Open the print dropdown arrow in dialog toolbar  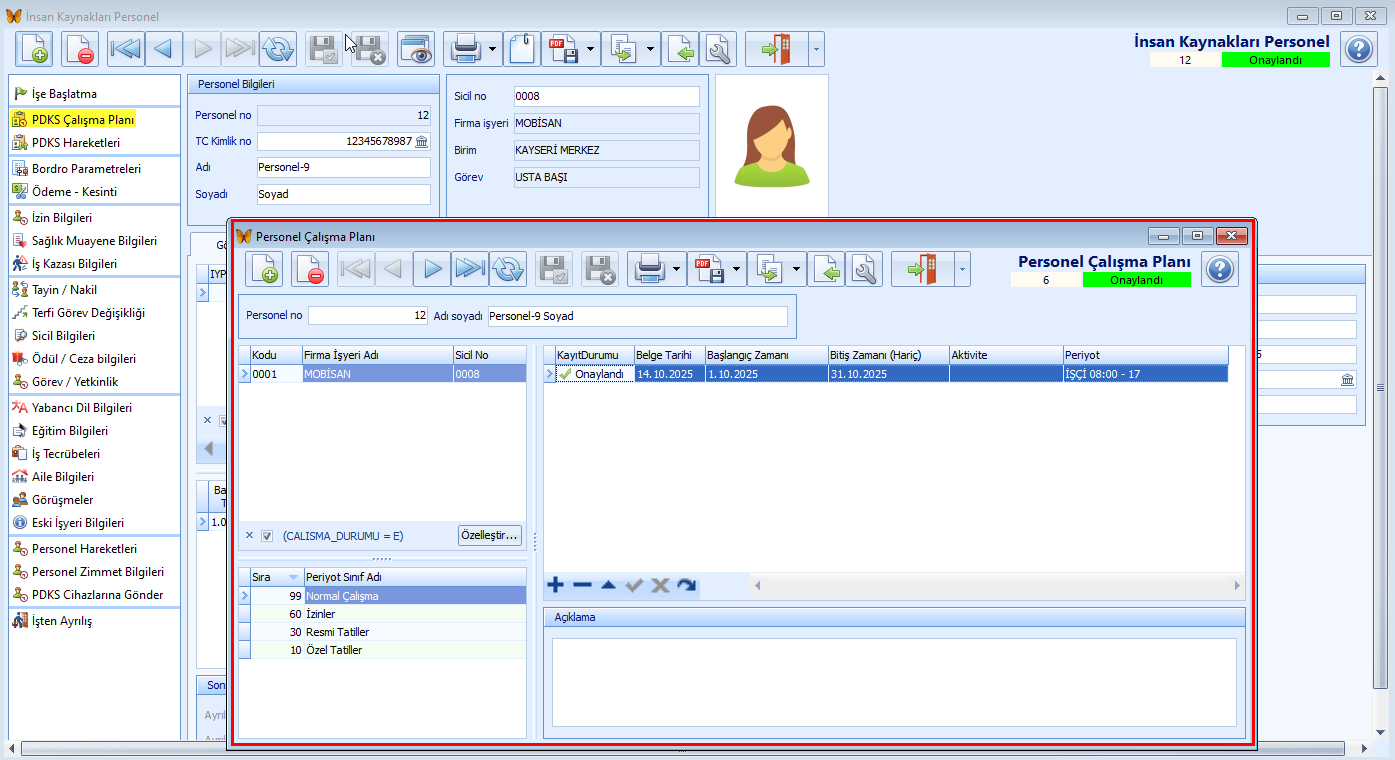(677, 269)
